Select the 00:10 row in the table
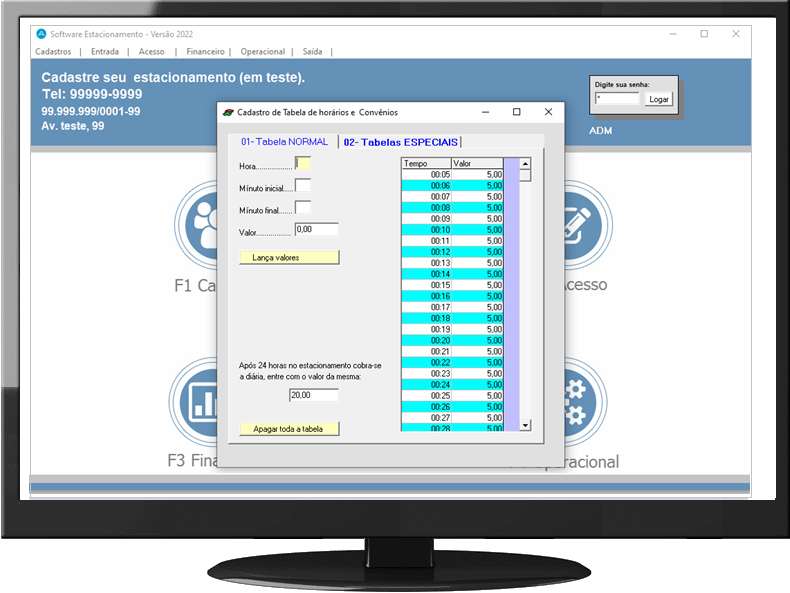Screen dimensions: 790x593 (x=452, y=230)
